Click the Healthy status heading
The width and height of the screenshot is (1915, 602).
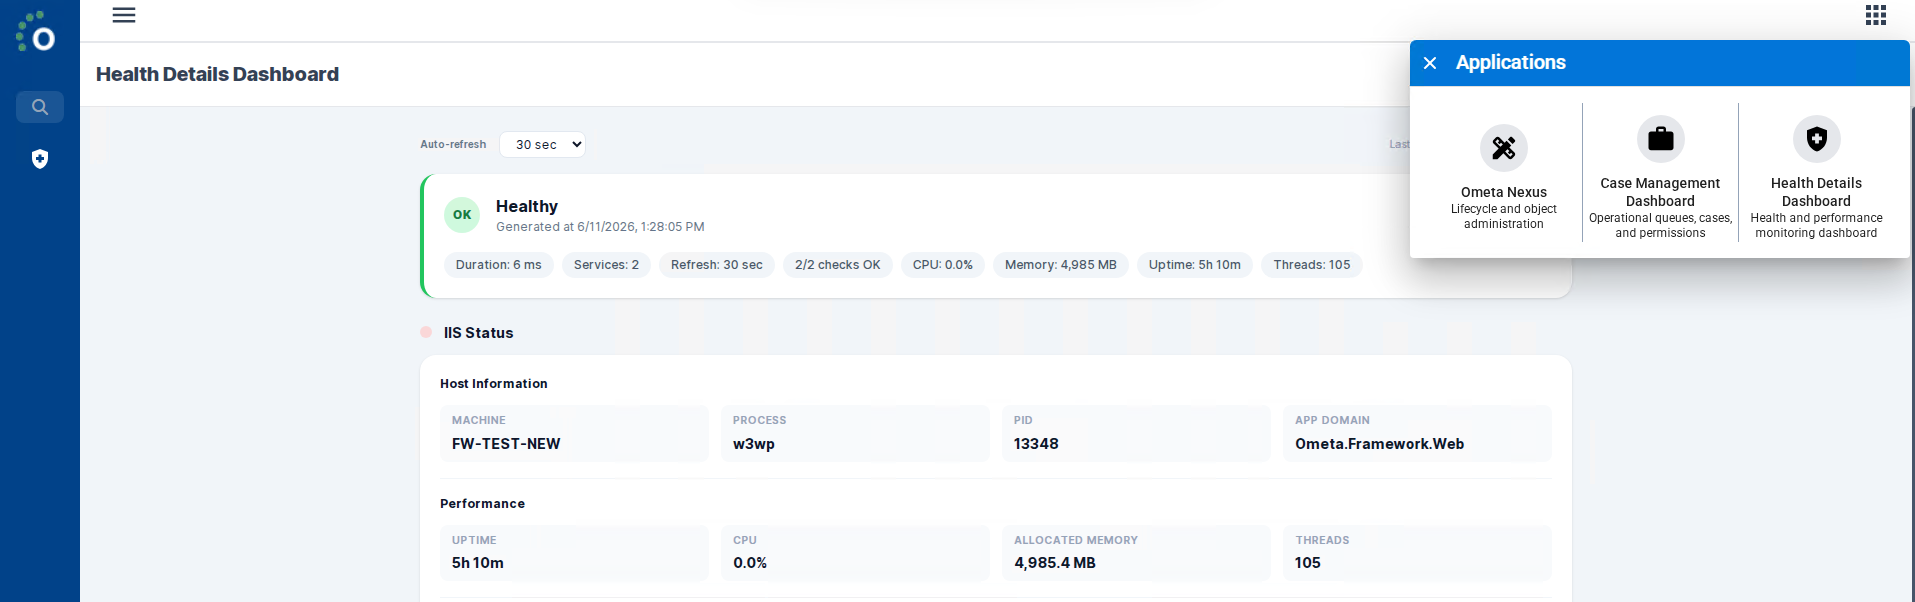(x=527, y=206)
